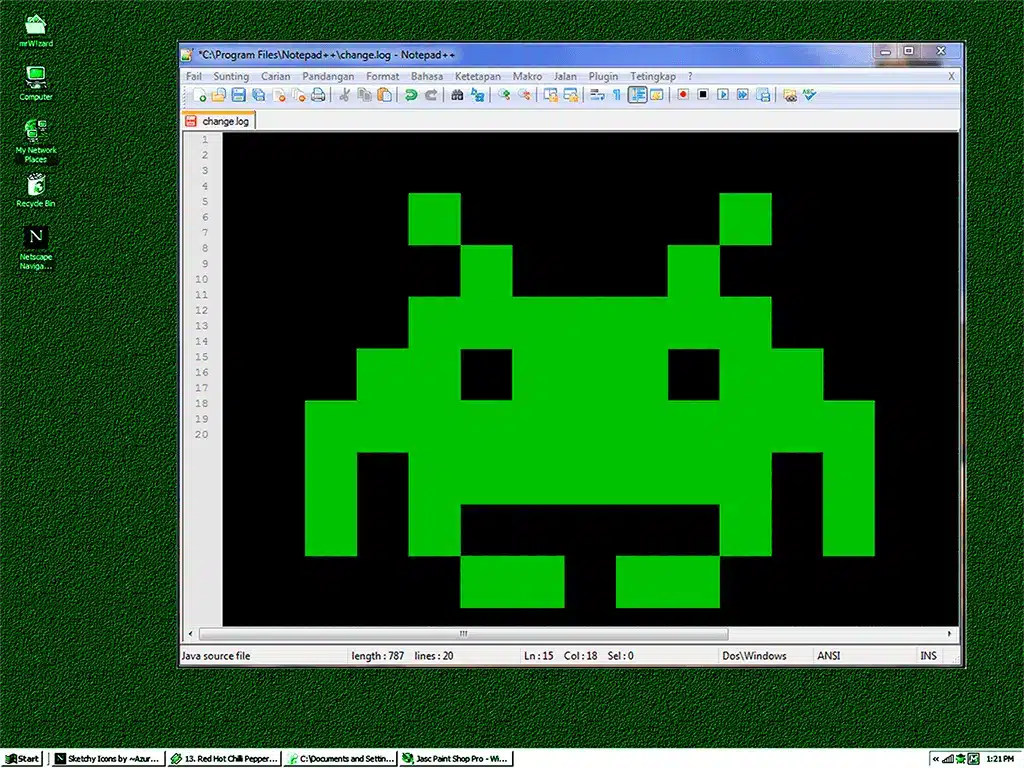
Task: Close the current document via toolbar icon
Action: point(279,95)
